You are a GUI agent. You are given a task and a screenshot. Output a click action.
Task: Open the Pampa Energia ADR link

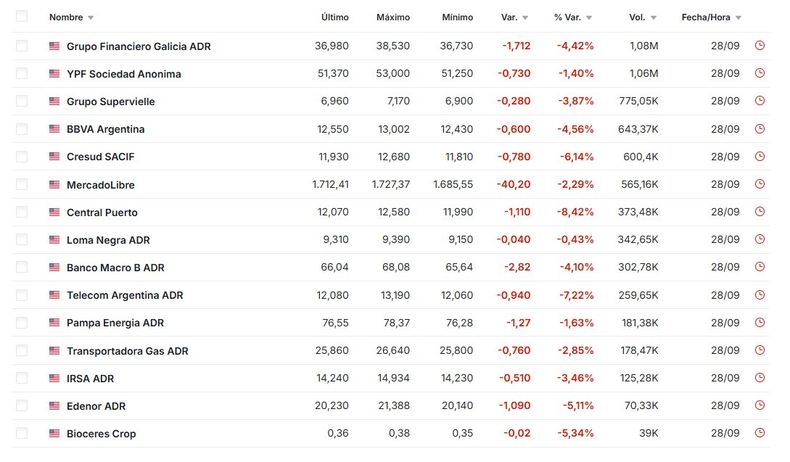coord(115,323)
